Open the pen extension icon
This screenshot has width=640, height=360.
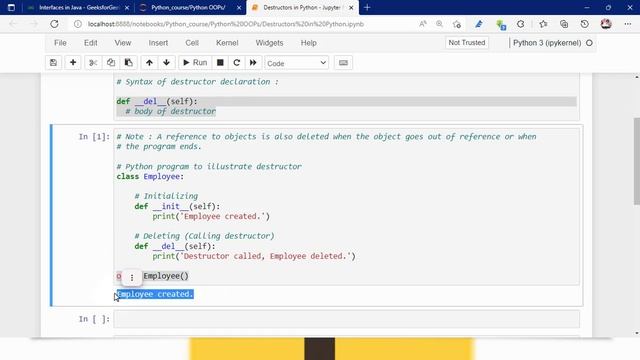479,24
